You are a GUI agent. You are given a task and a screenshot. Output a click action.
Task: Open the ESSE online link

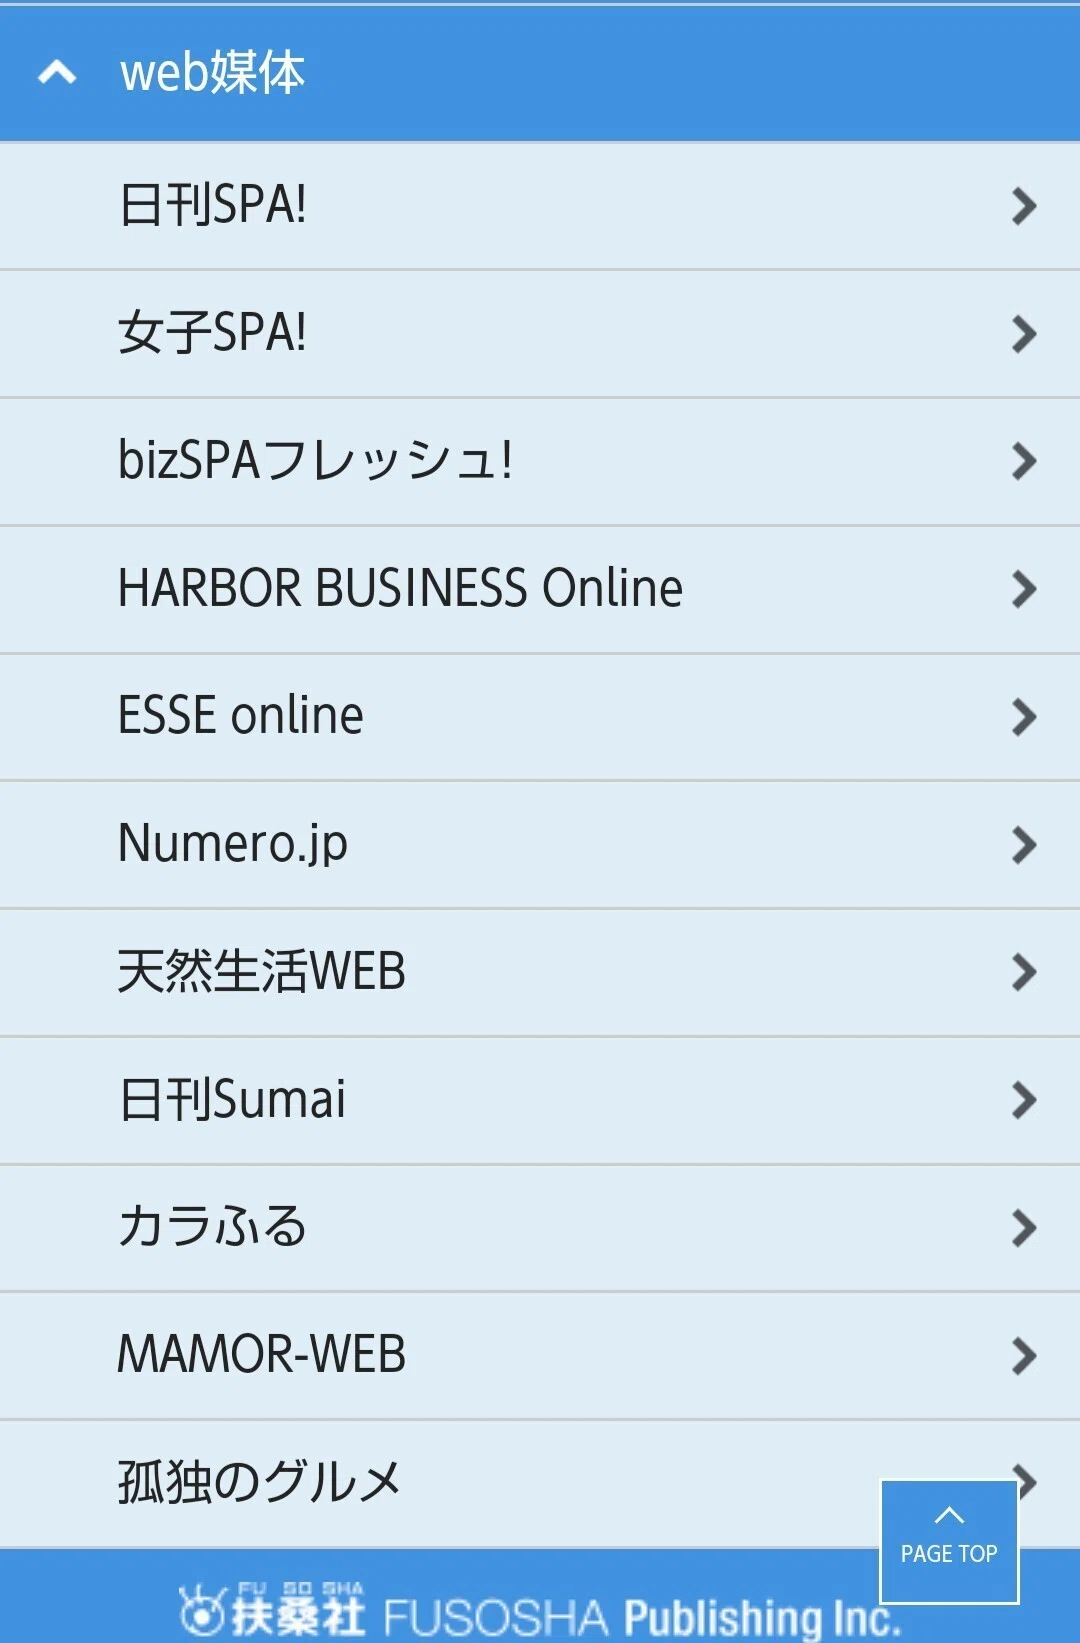click(540, 717)
